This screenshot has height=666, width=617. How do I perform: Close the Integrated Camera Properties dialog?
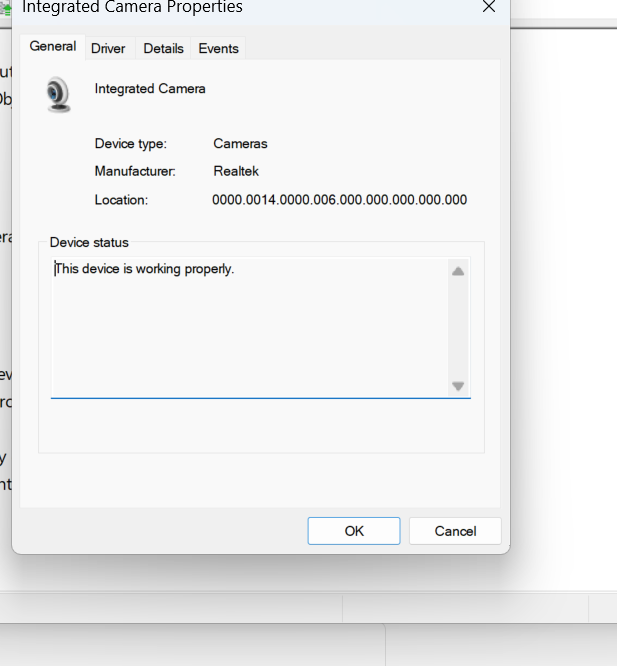tap(489, 6)
